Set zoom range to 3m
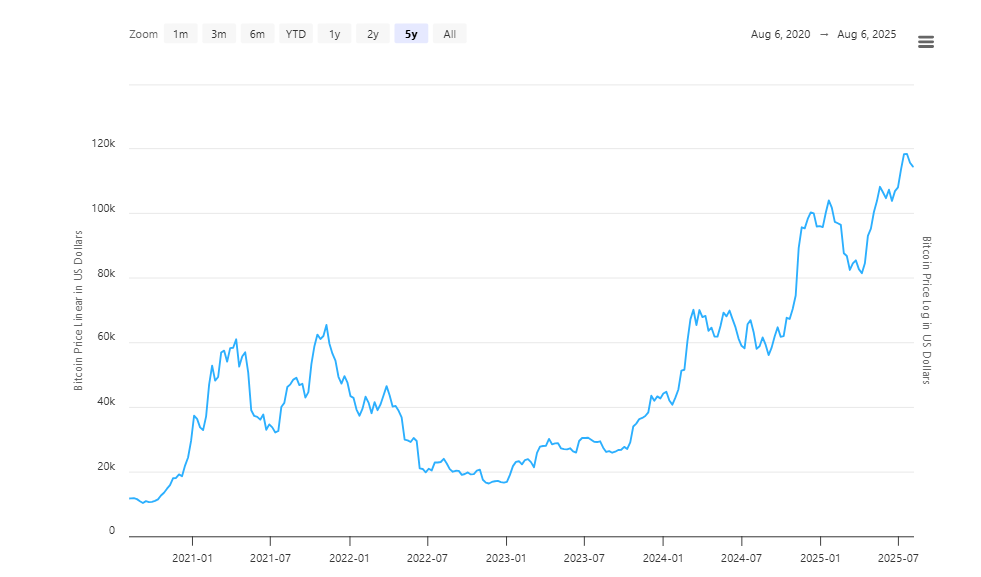 (x=219, y=34)
